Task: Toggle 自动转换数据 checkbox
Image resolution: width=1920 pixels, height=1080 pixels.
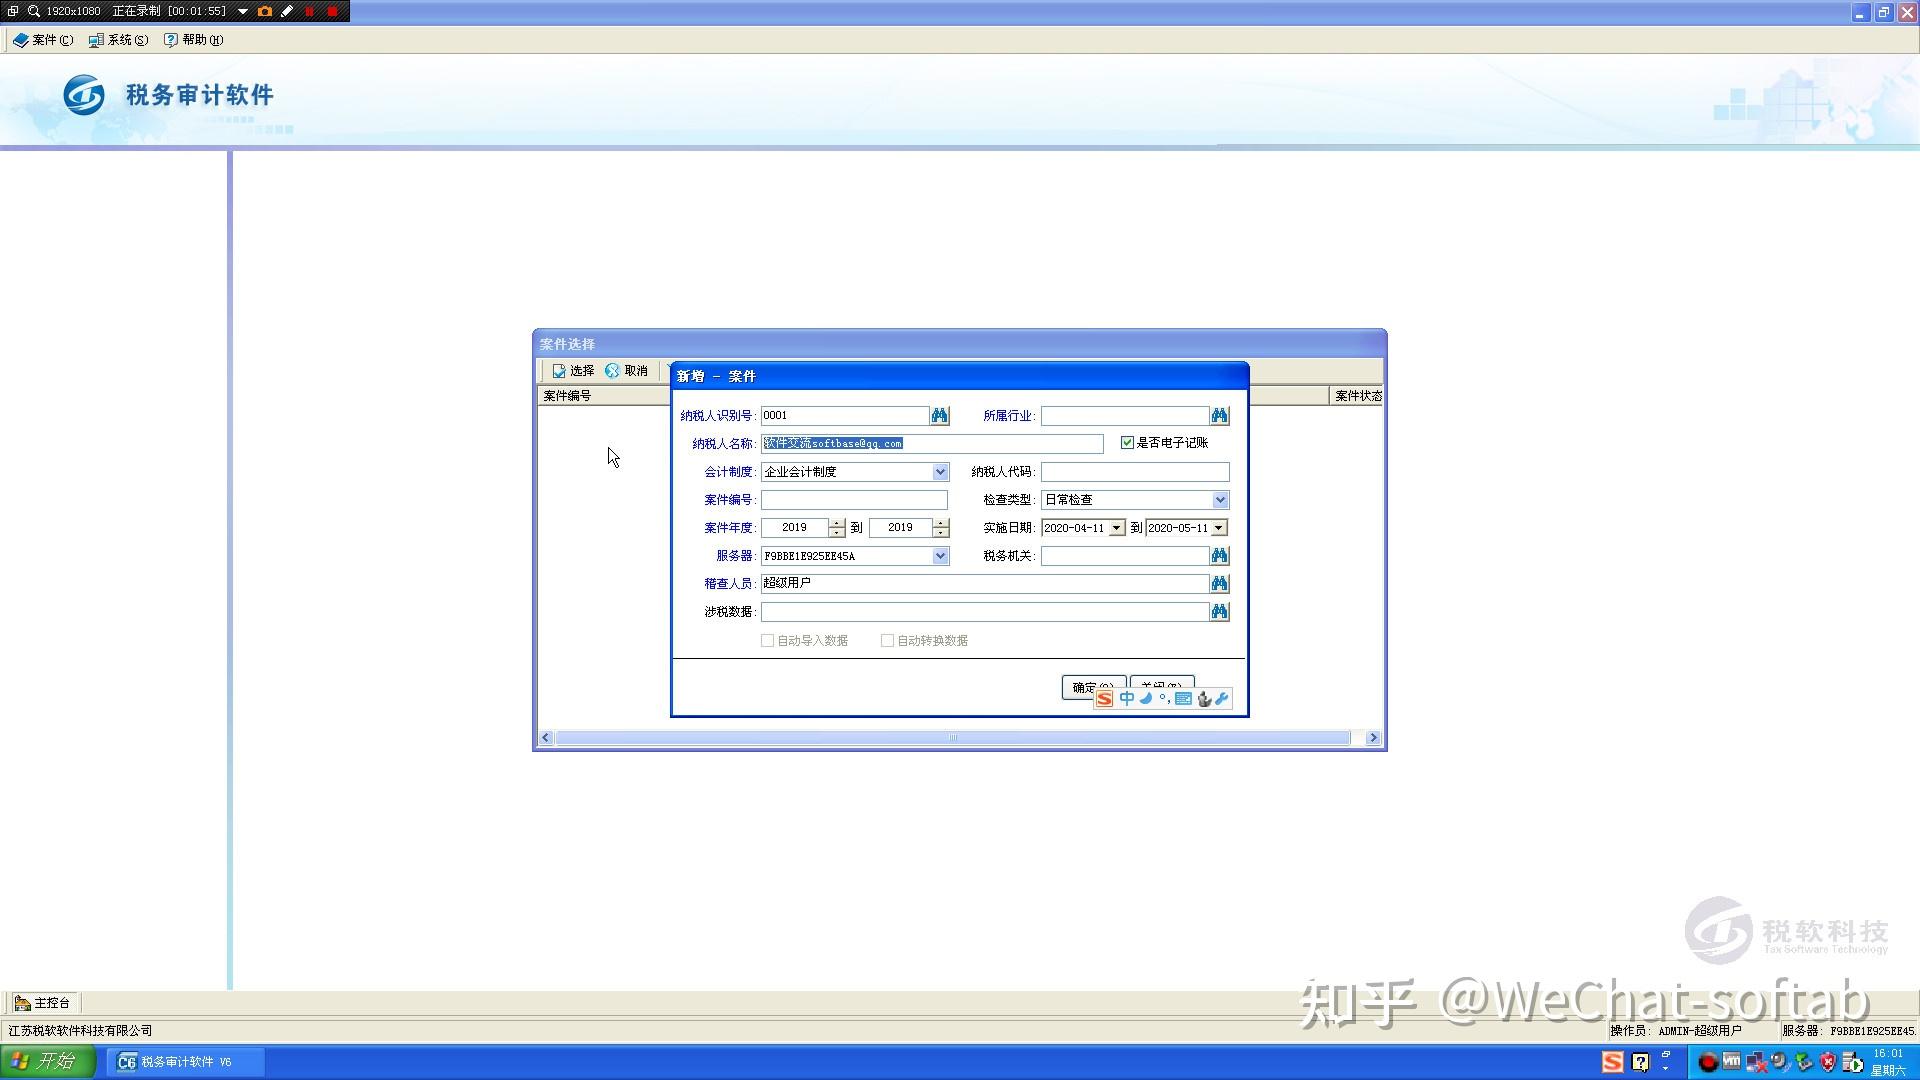Action: tap(887, 641)
